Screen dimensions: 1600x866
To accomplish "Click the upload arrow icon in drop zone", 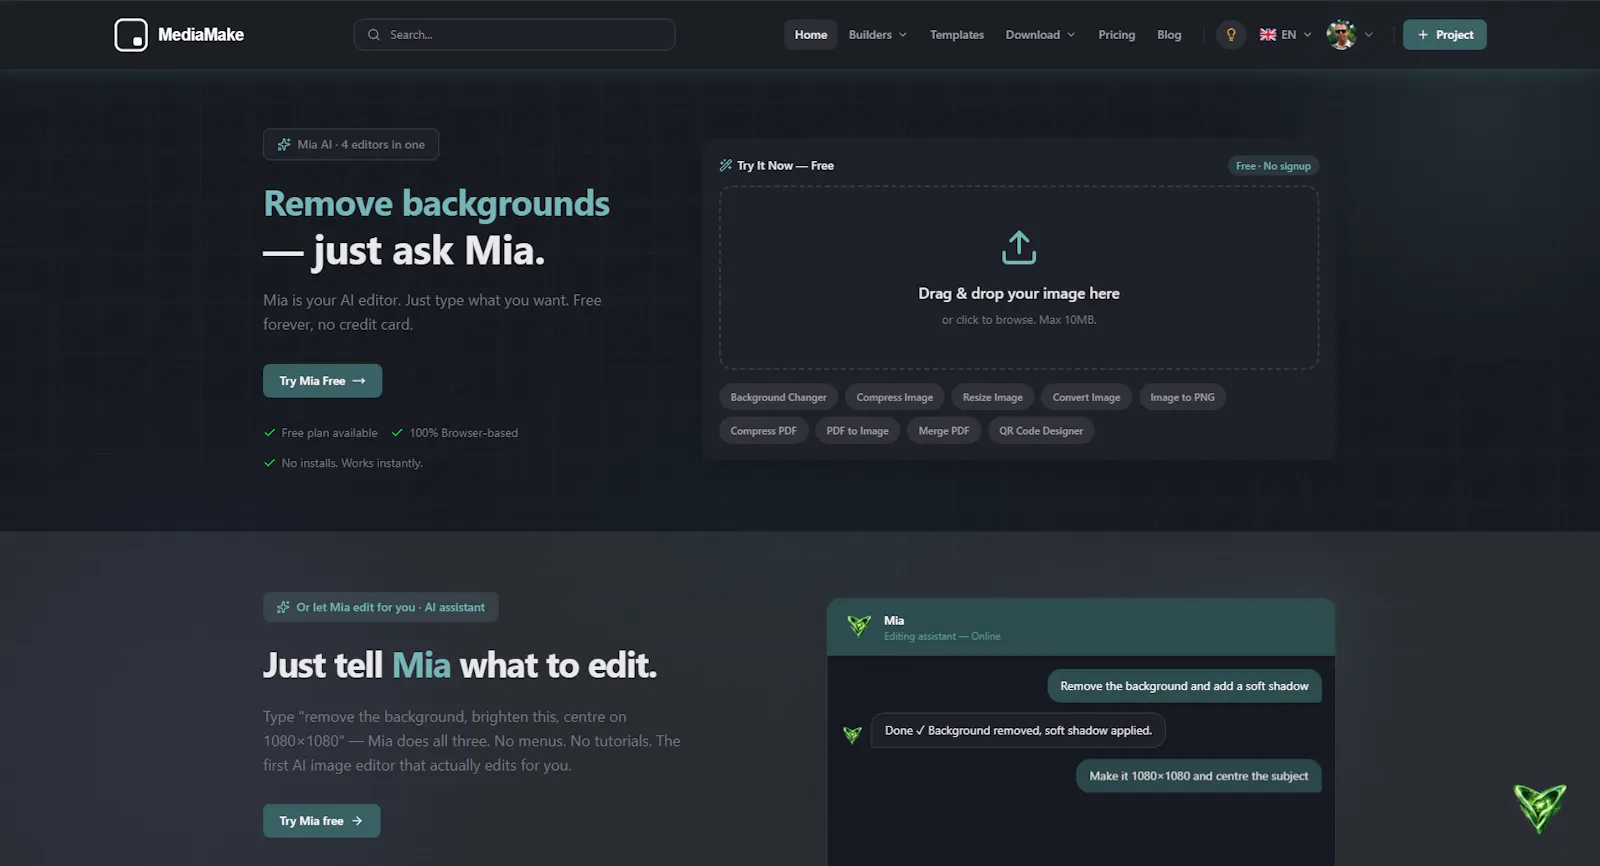I will click(x=1019, y=248).
